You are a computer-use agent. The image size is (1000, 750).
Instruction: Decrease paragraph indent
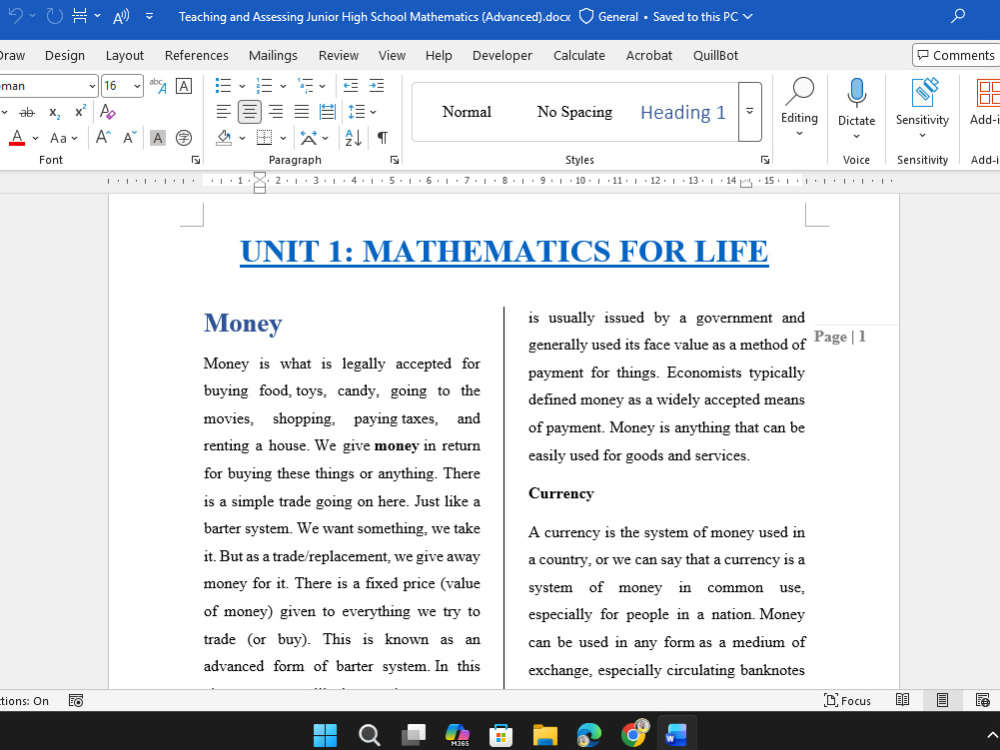coord(350,85)
